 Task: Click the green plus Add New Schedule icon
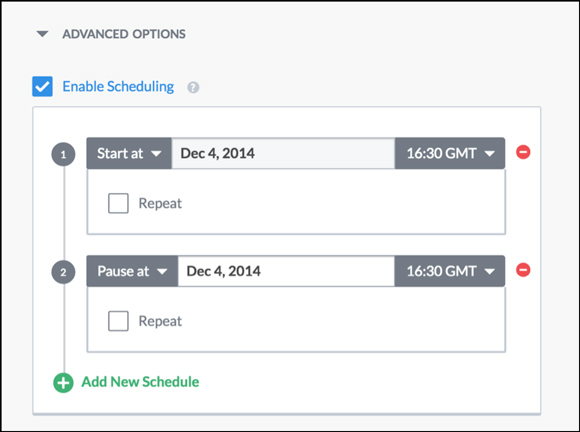[x=63, y=382]
